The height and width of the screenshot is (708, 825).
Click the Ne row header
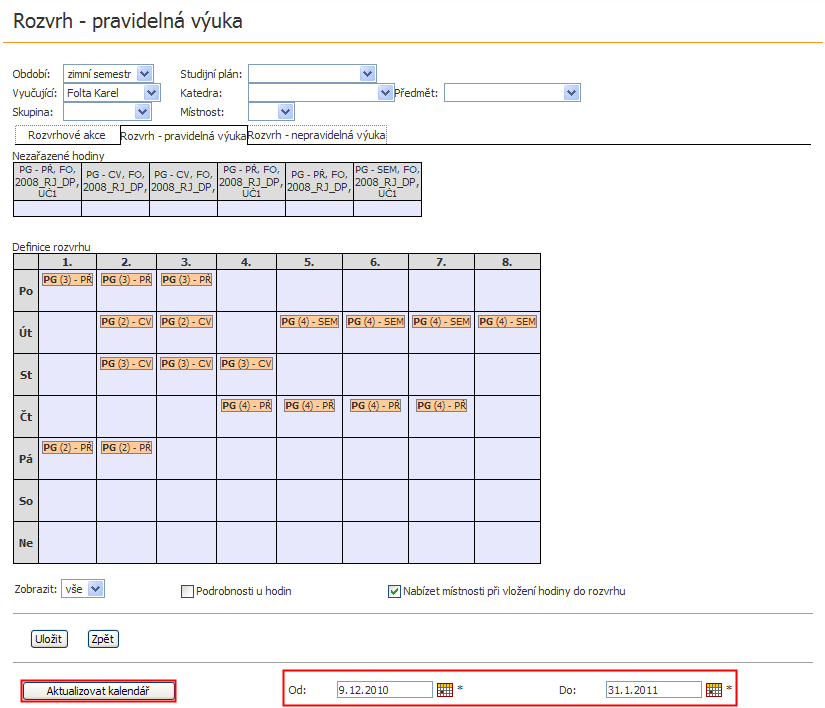coord(26,543)
